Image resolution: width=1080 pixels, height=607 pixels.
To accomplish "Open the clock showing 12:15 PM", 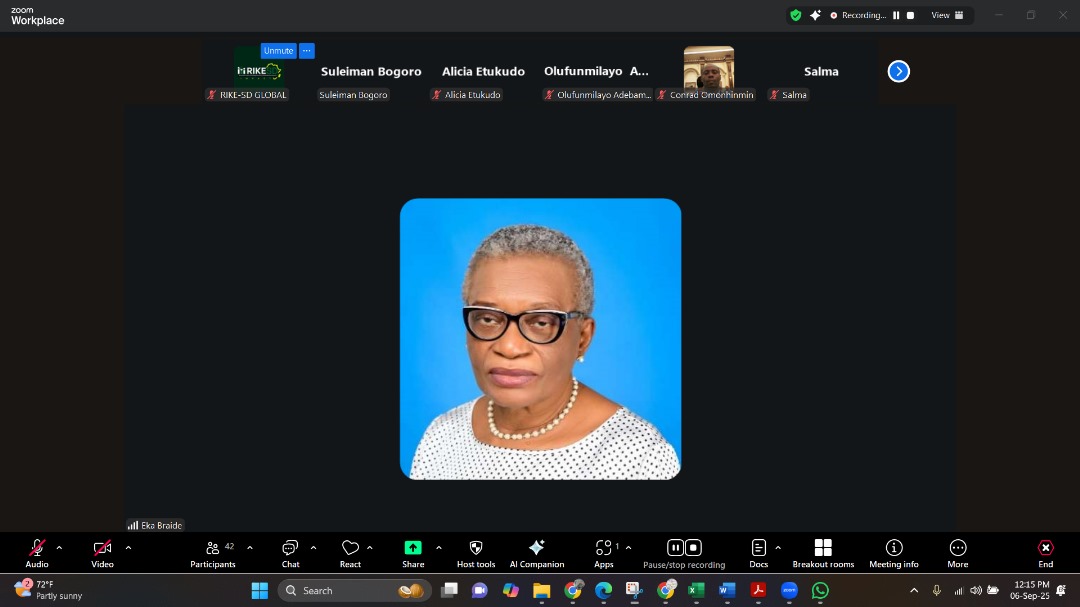I will tap(1030, 590).
